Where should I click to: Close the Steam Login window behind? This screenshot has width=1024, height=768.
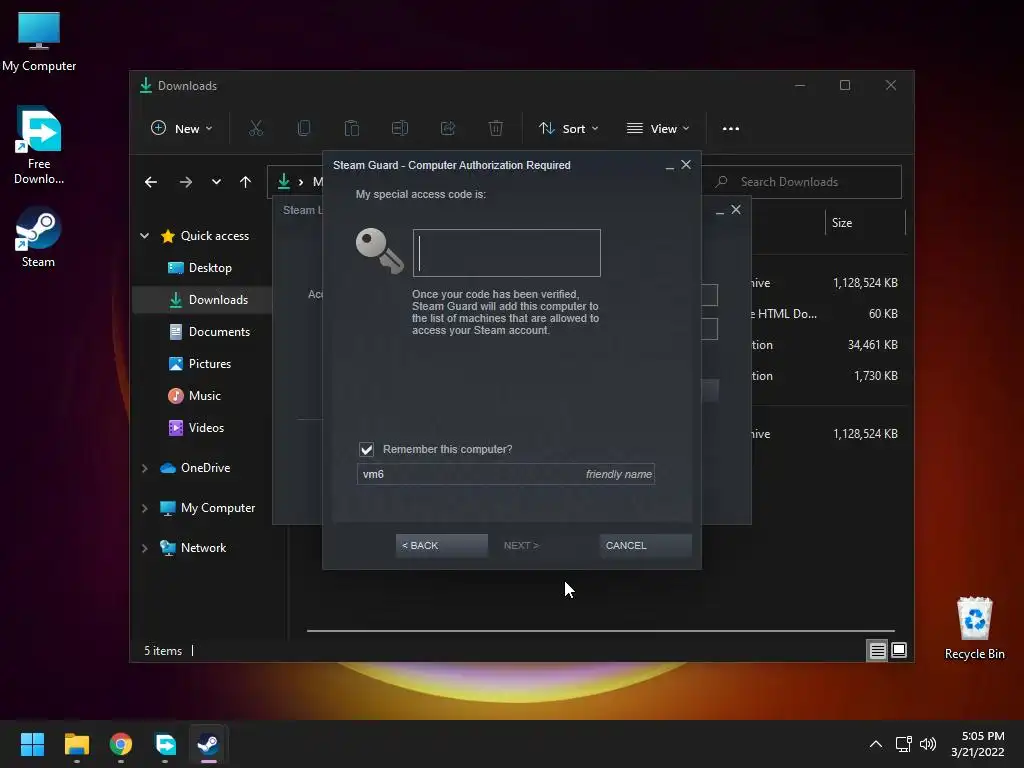736,210
